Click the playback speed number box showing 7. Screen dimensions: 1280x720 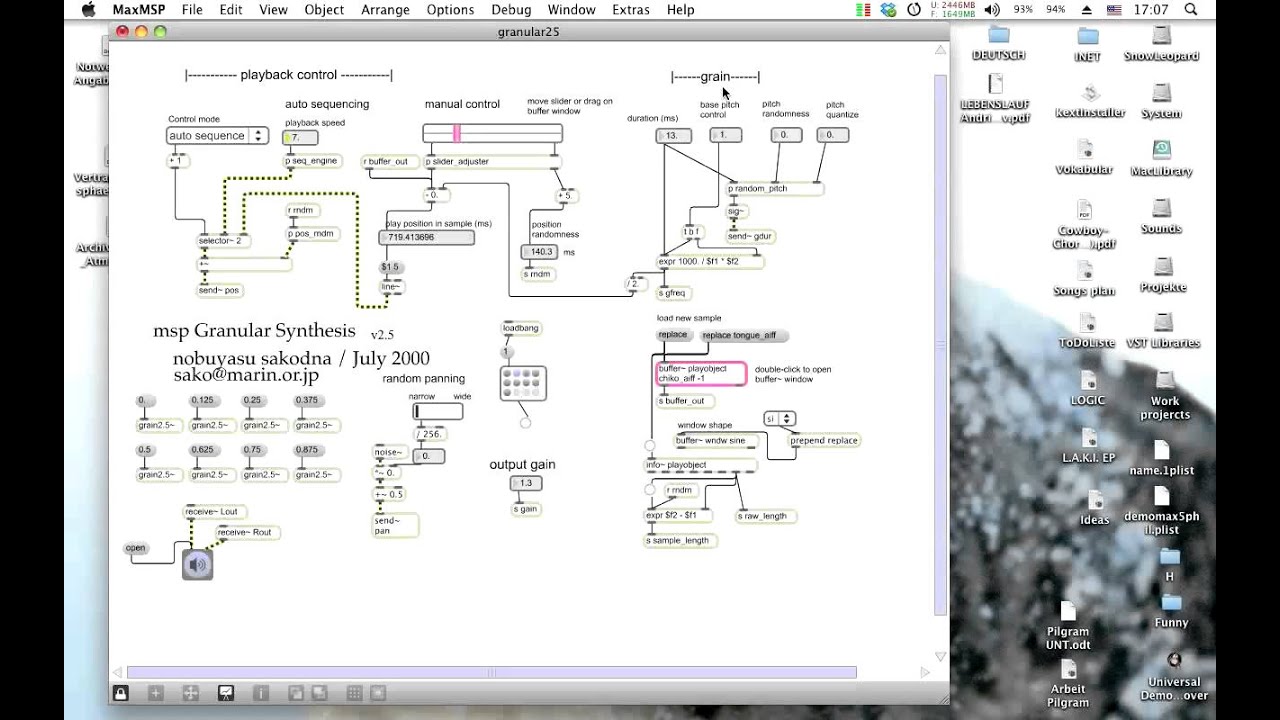tap(301, 137)
